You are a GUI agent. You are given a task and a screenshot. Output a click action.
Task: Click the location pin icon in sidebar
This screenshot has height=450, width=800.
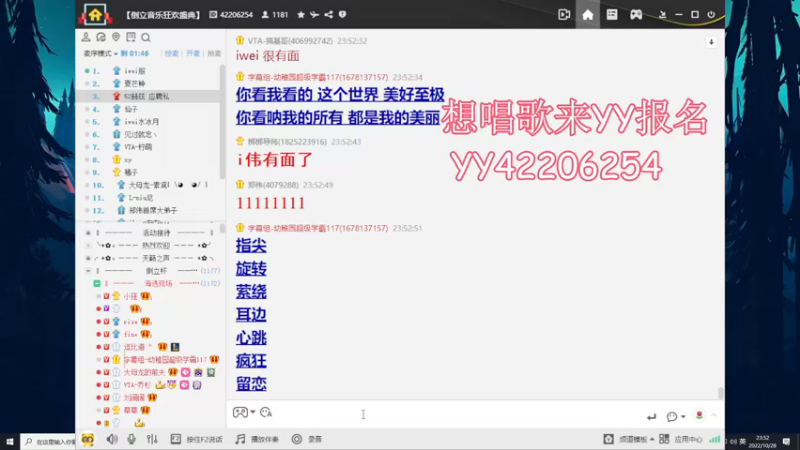click(116, 37)
